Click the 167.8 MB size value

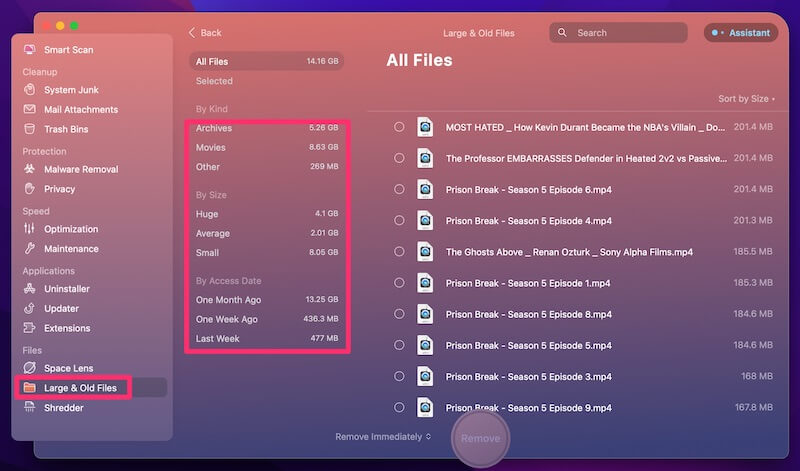pos(754,407)
